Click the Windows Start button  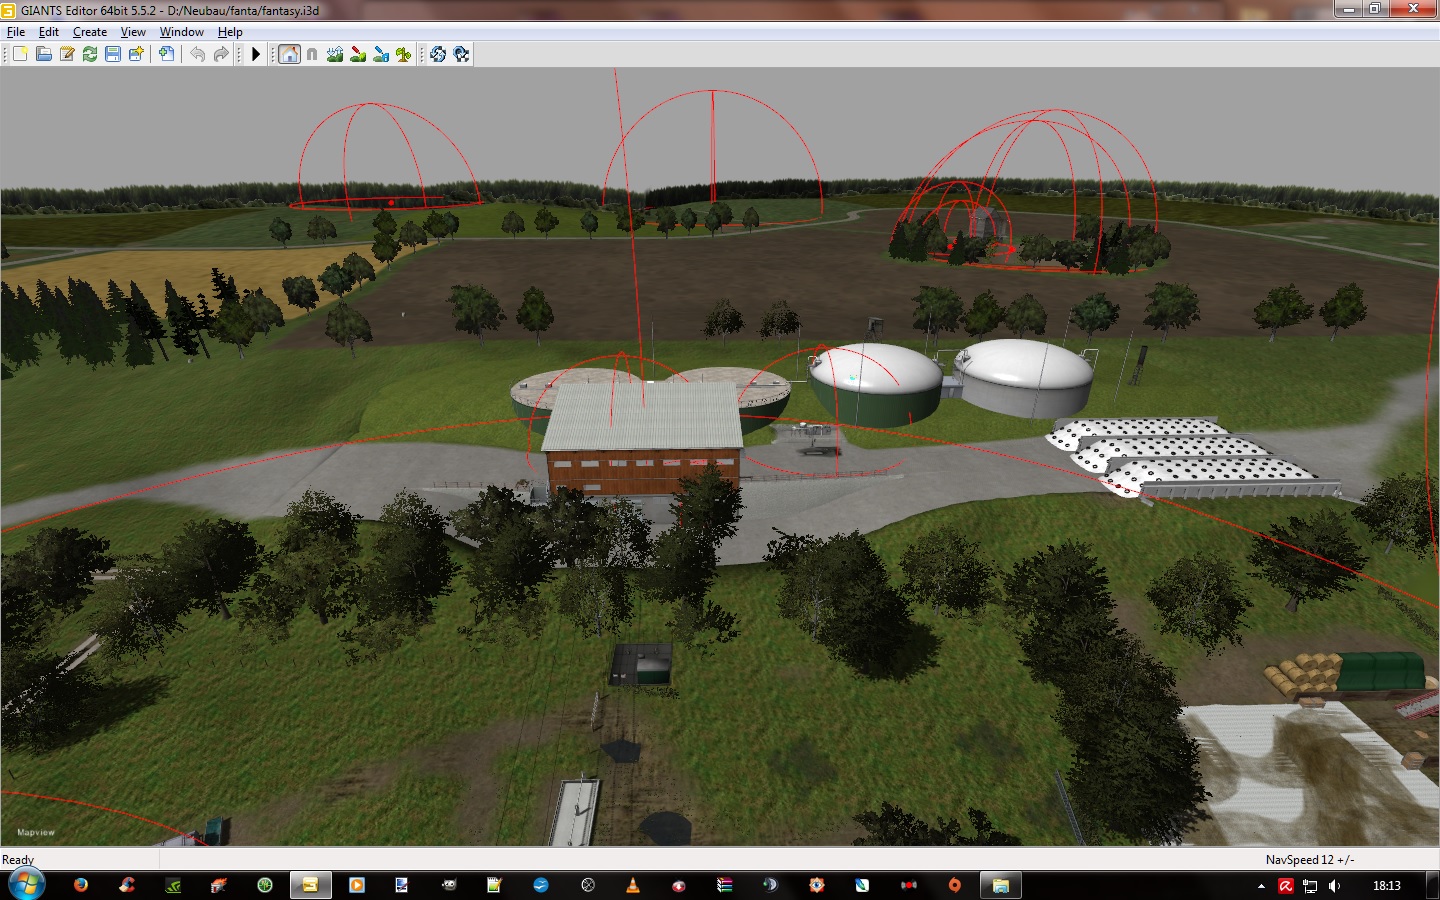coord(26,885)
